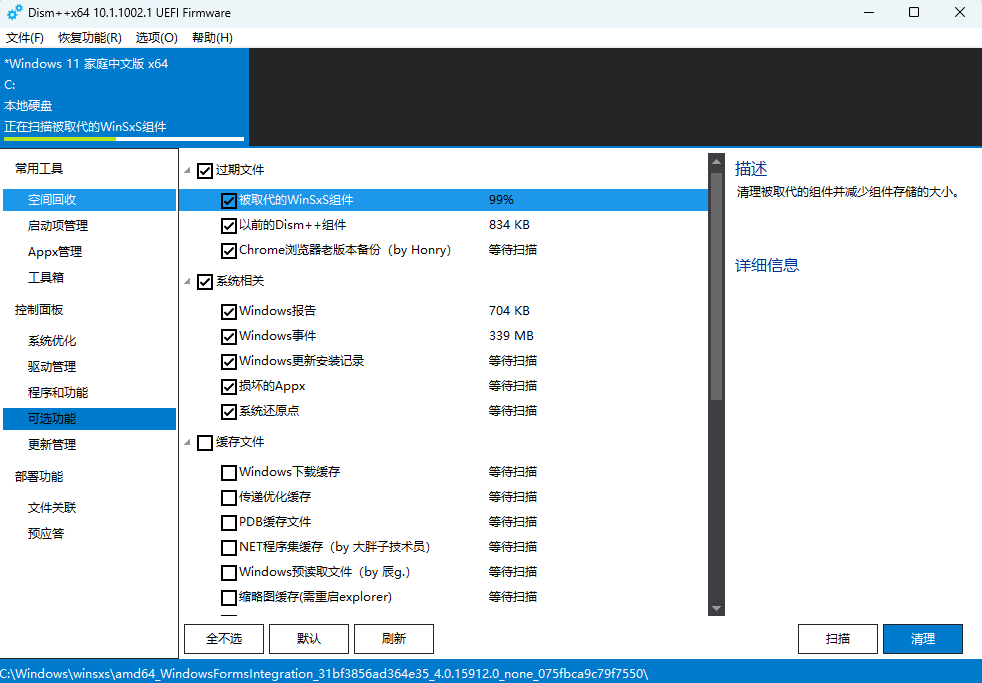Select 空间回收 in the sidebar
The image size is (982, 683).
[90, 200]
